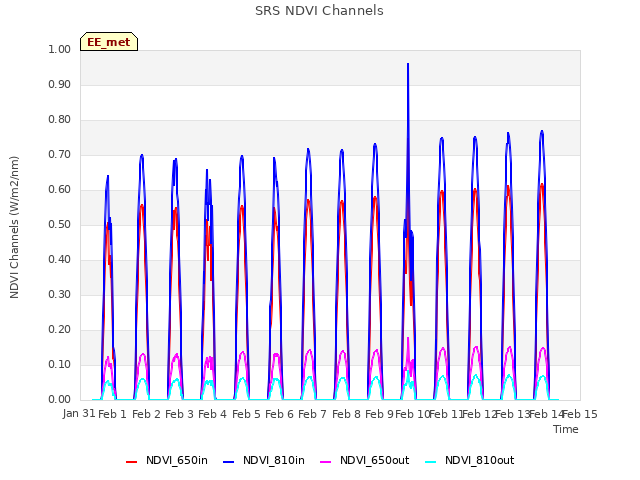Toggle the NDVI_650in legend entry
Image resolution: width=640 pixels, height=480 pixels.
pyautogui.click(x=167, y=460)
